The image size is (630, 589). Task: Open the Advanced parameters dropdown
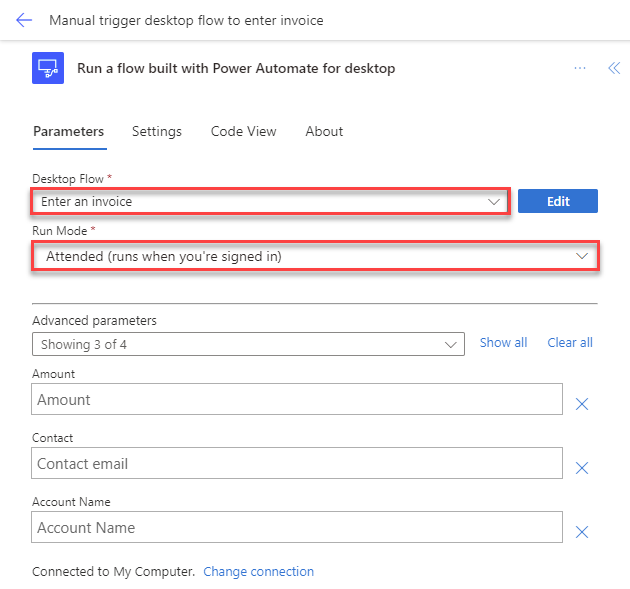tap(248, 344)
